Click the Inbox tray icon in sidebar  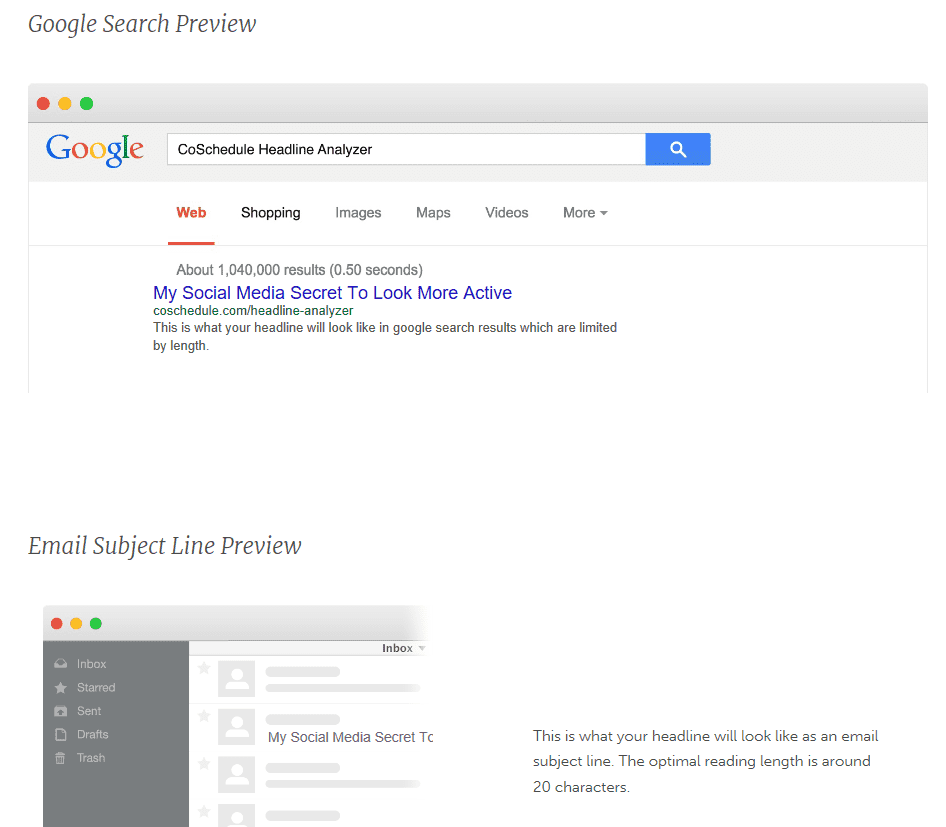(x=60, y=664)
